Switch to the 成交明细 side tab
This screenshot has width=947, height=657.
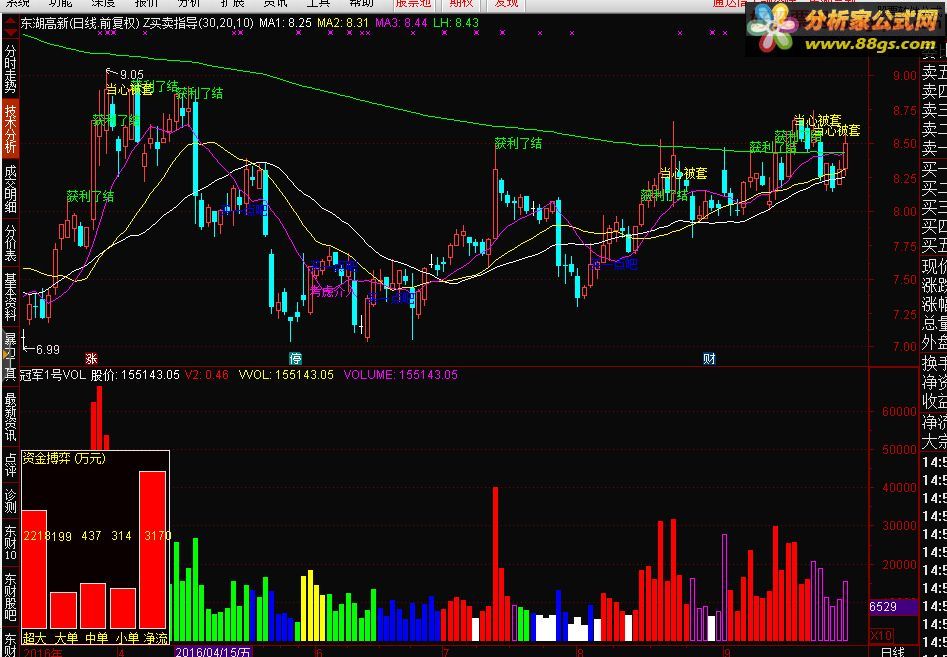pos(10,190)
